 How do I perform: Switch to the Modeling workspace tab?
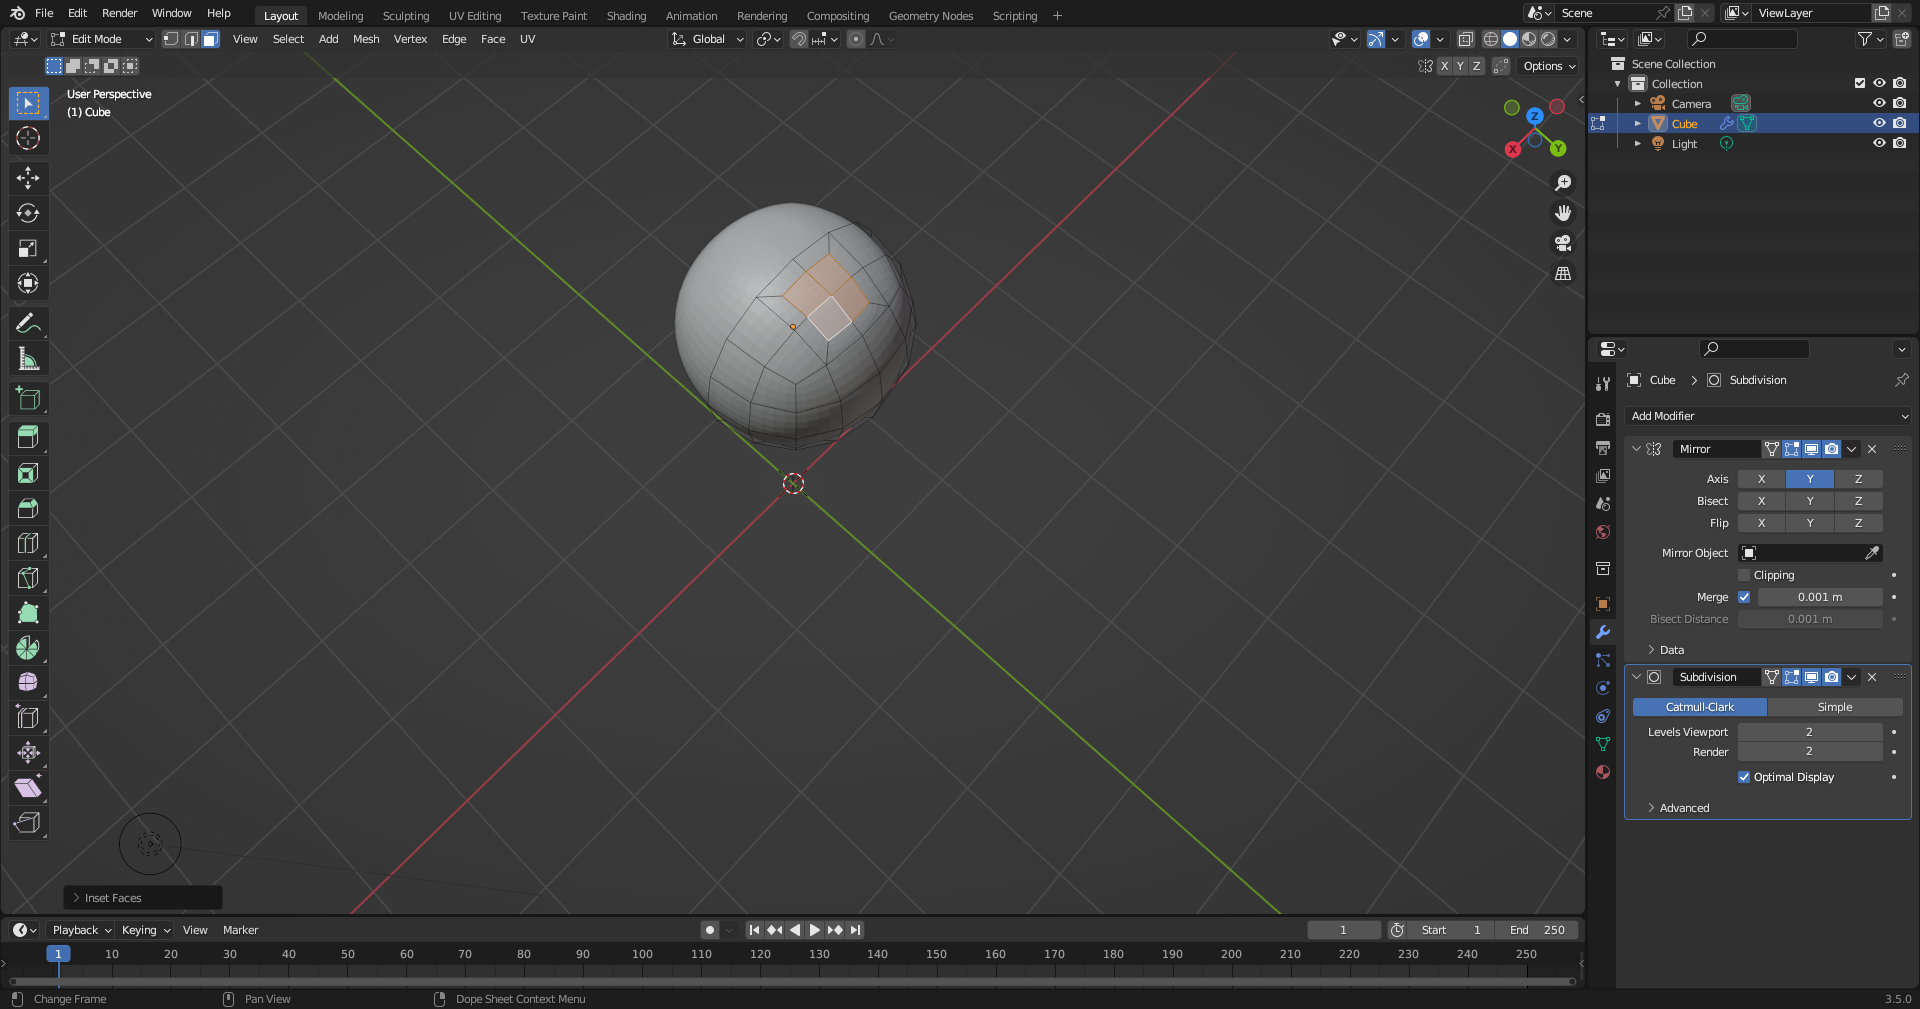pos(340,16)
